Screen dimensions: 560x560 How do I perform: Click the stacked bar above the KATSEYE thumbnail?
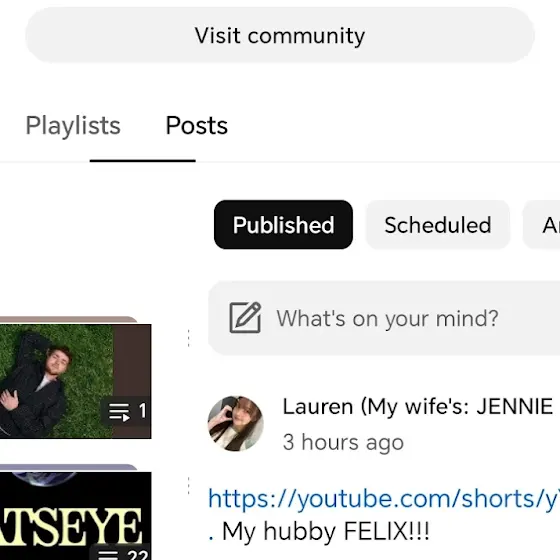69,467
